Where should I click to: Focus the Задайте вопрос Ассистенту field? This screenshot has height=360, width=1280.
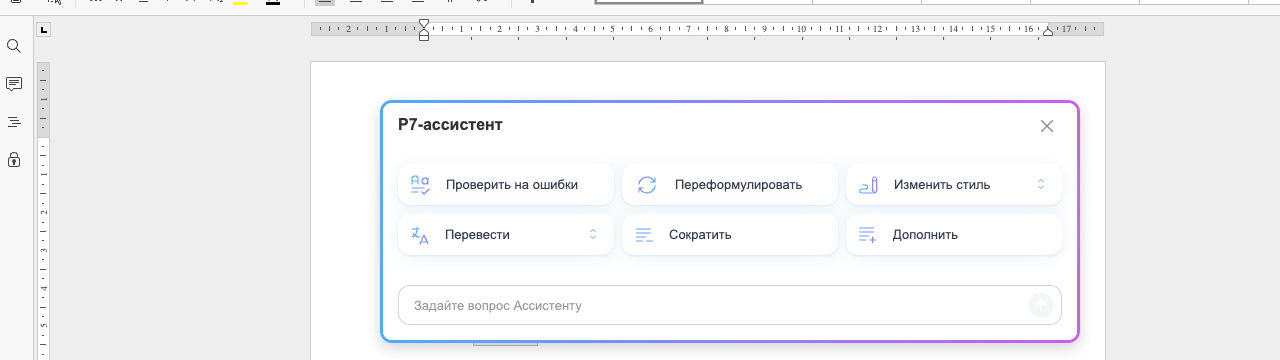(x=730, y=305)
